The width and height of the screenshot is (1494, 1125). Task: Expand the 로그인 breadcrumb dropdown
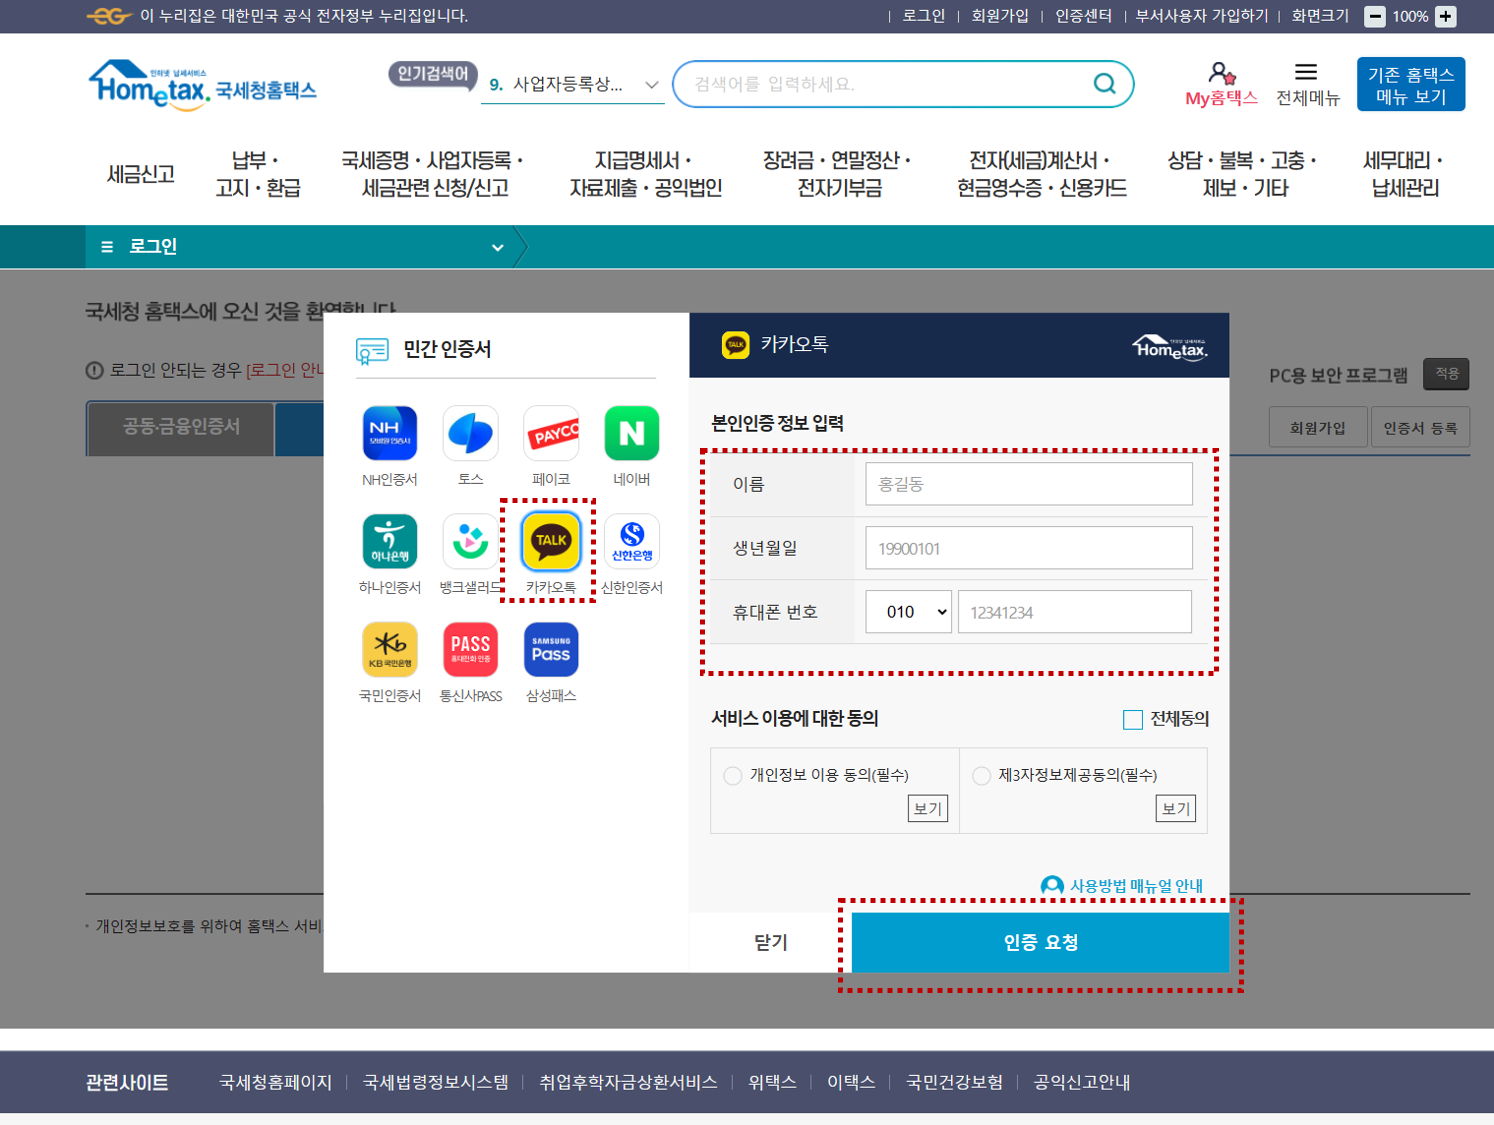[497, 247]
